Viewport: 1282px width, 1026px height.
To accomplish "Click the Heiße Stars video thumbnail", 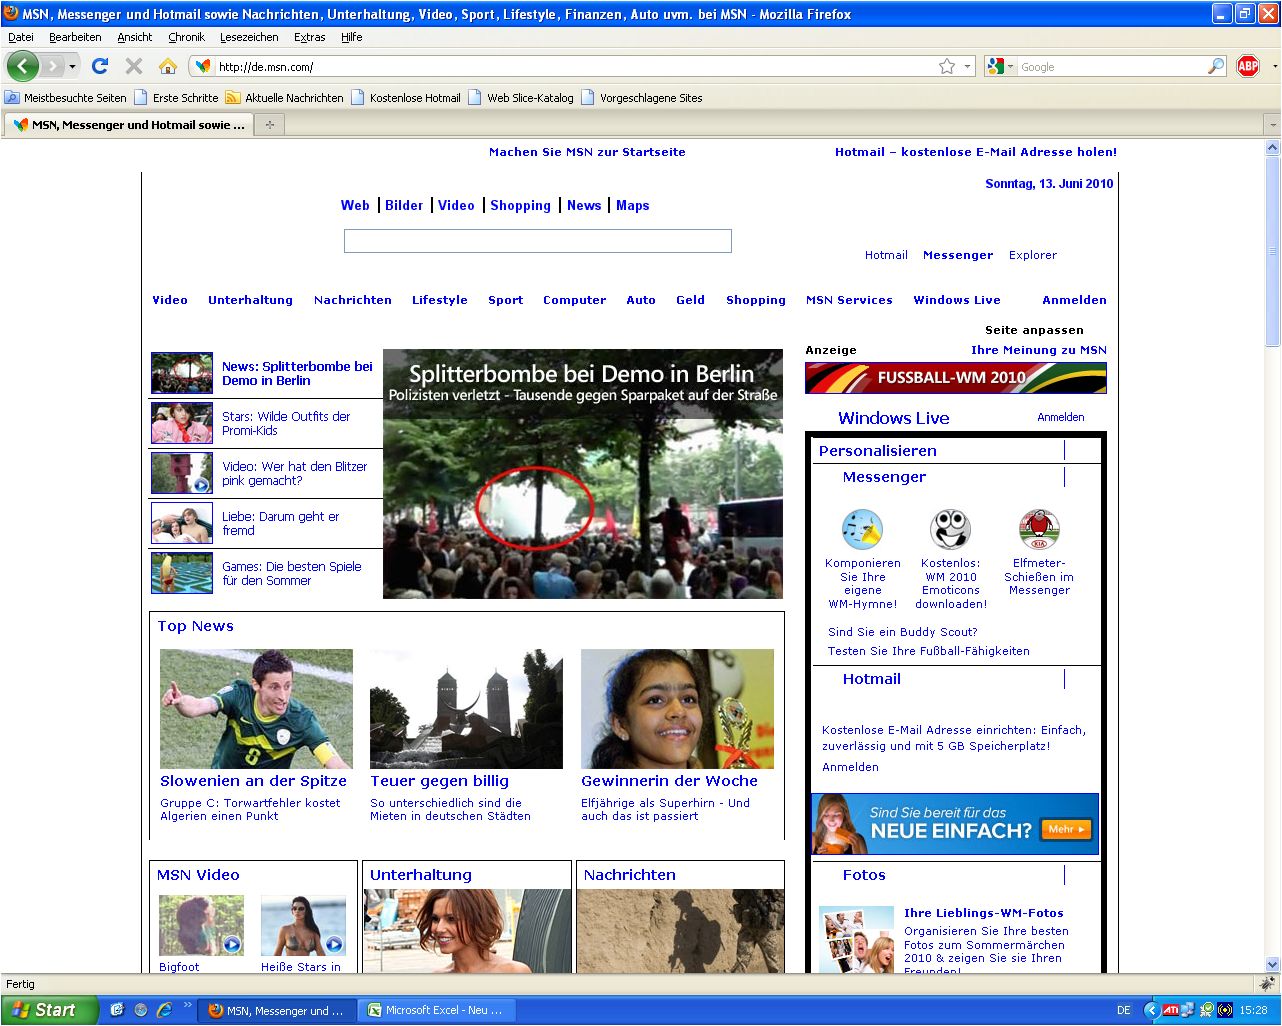I will tap(303, 926).
